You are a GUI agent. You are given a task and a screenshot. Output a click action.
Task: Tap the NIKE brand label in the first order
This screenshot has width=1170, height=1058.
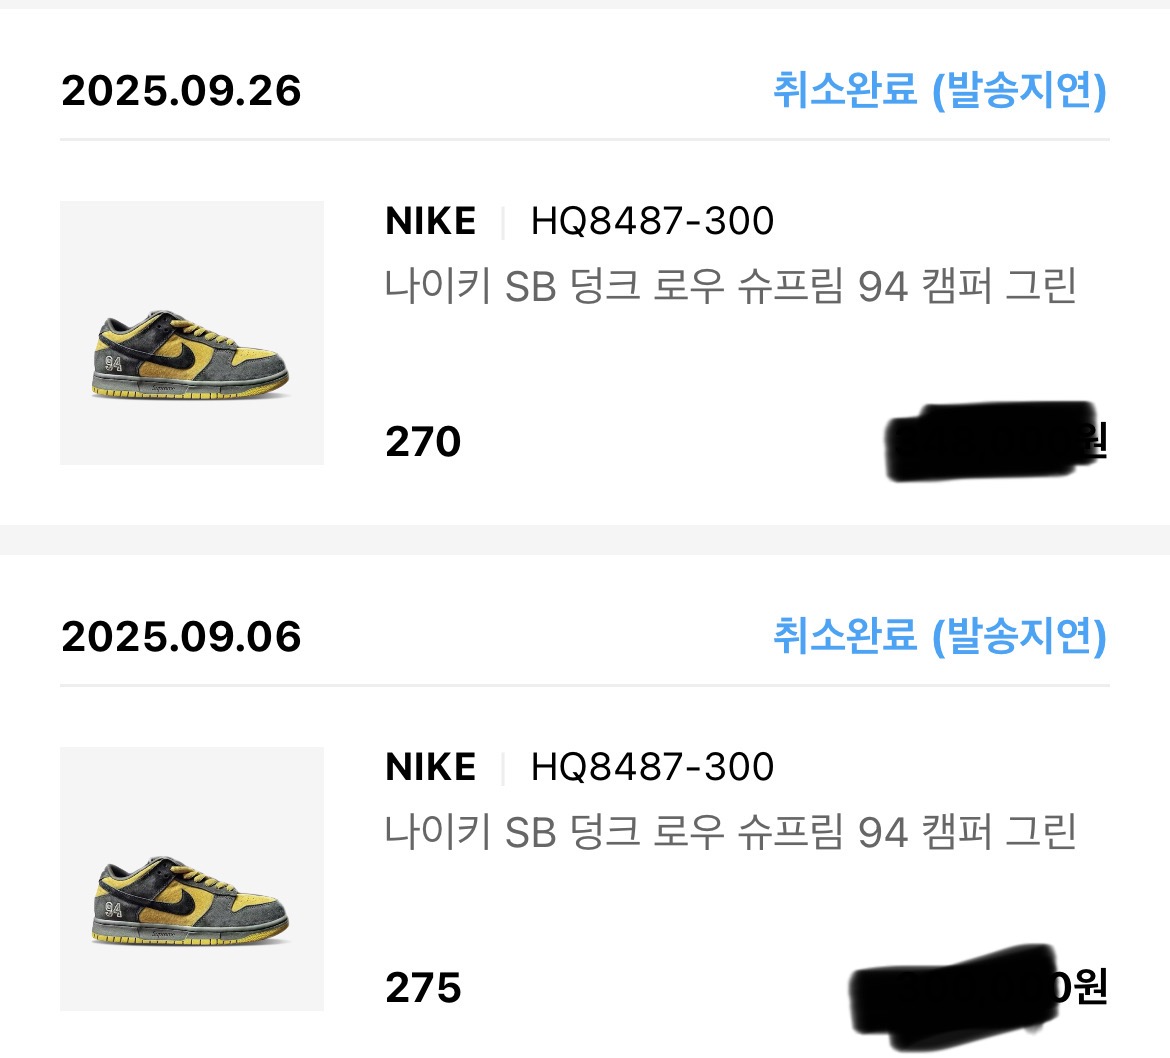[x=430, y=221]
